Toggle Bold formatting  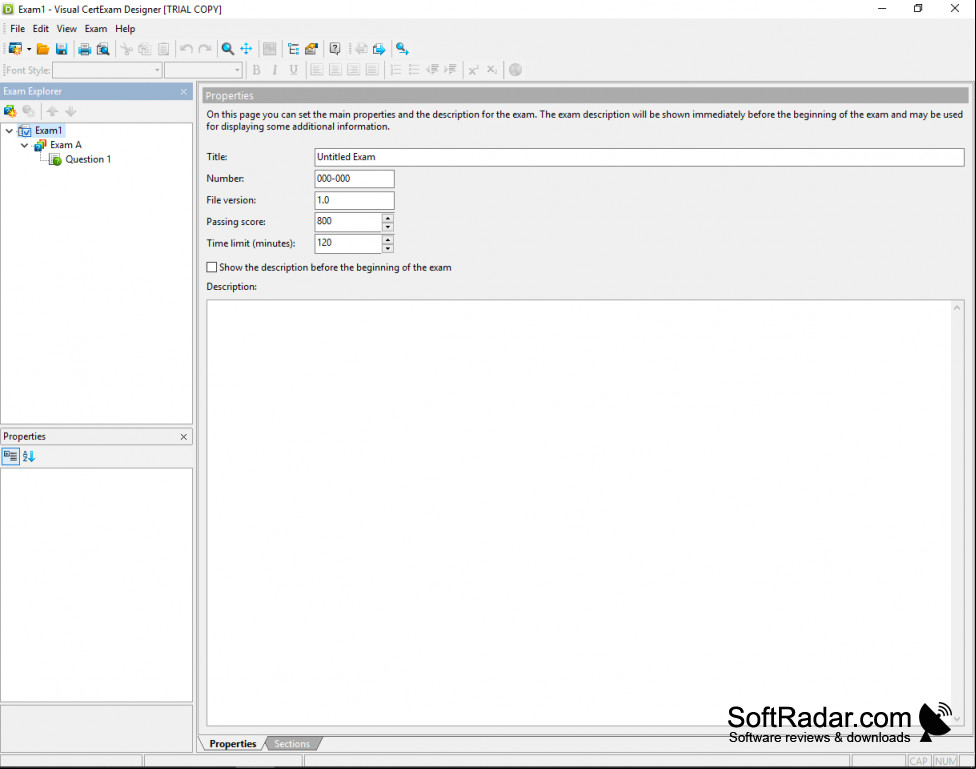click(x=256, y=70)
